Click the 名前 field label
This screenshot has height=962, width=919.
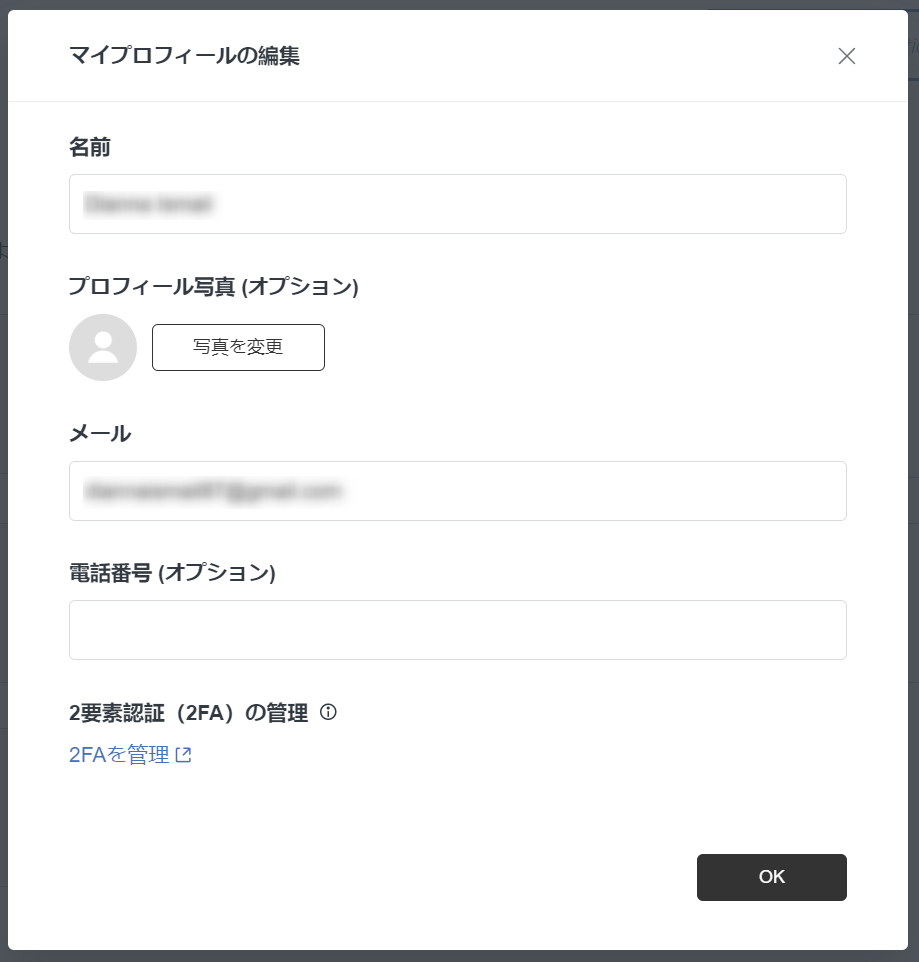(90, 147)
